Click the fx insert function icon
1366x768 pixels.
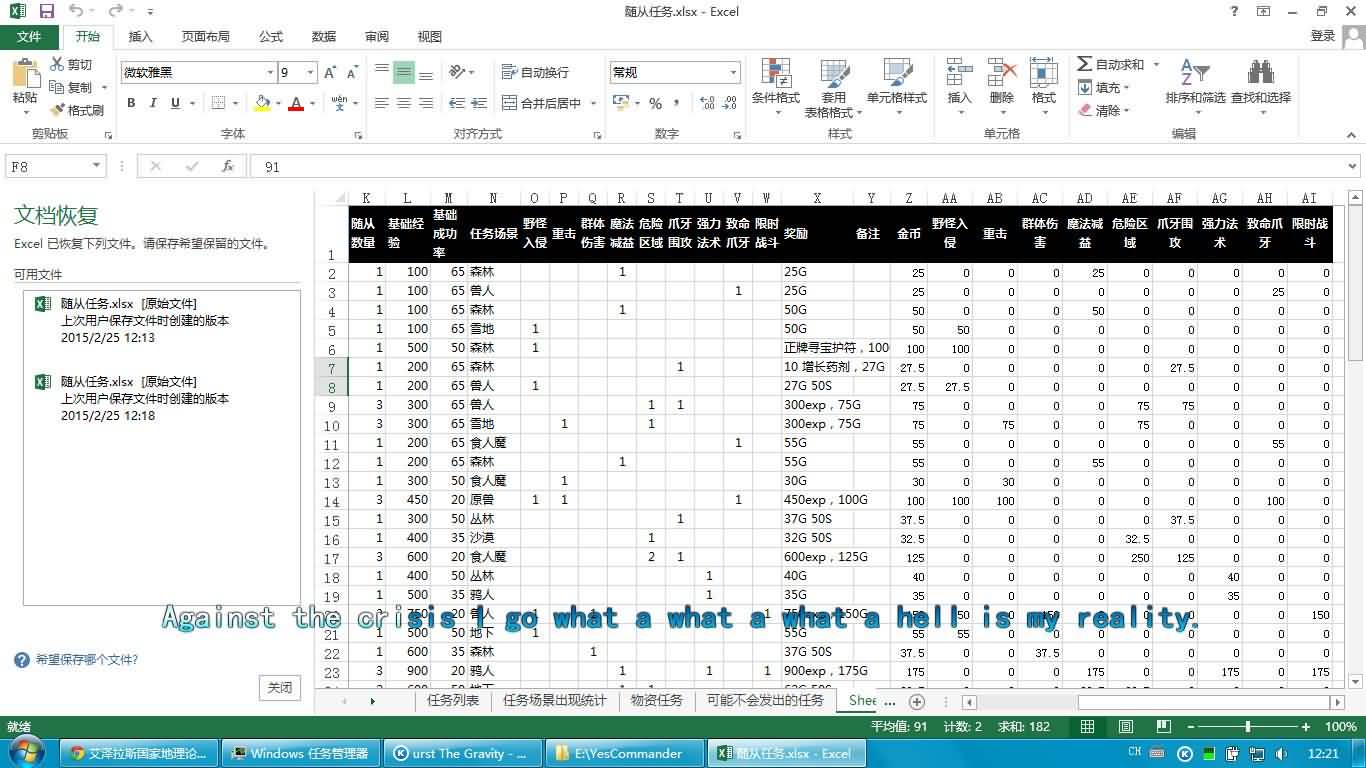228,167
